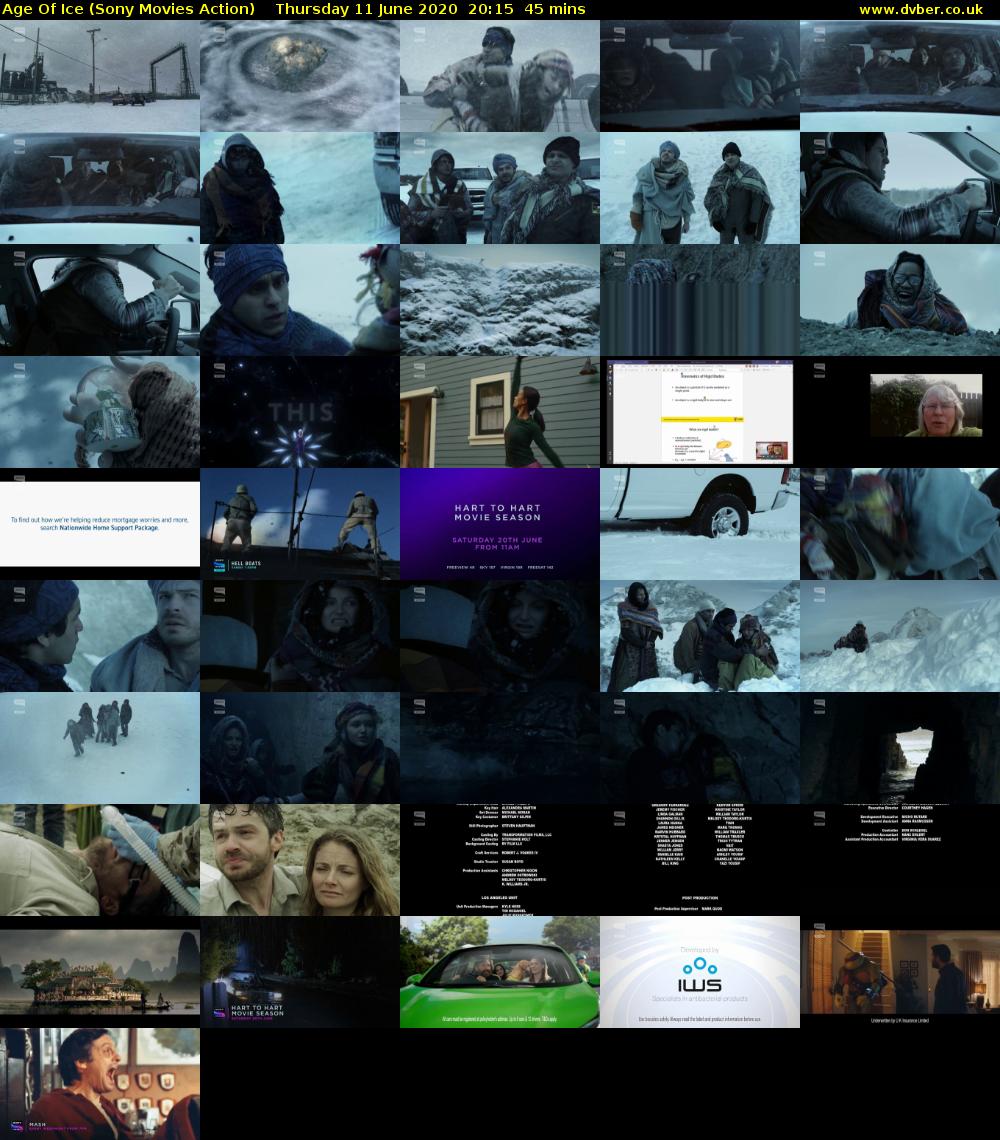Select the three men by white pickup frame
Image resolution: width=1000 pixels, height=1140 pixels.
click(x=500, y=188)
